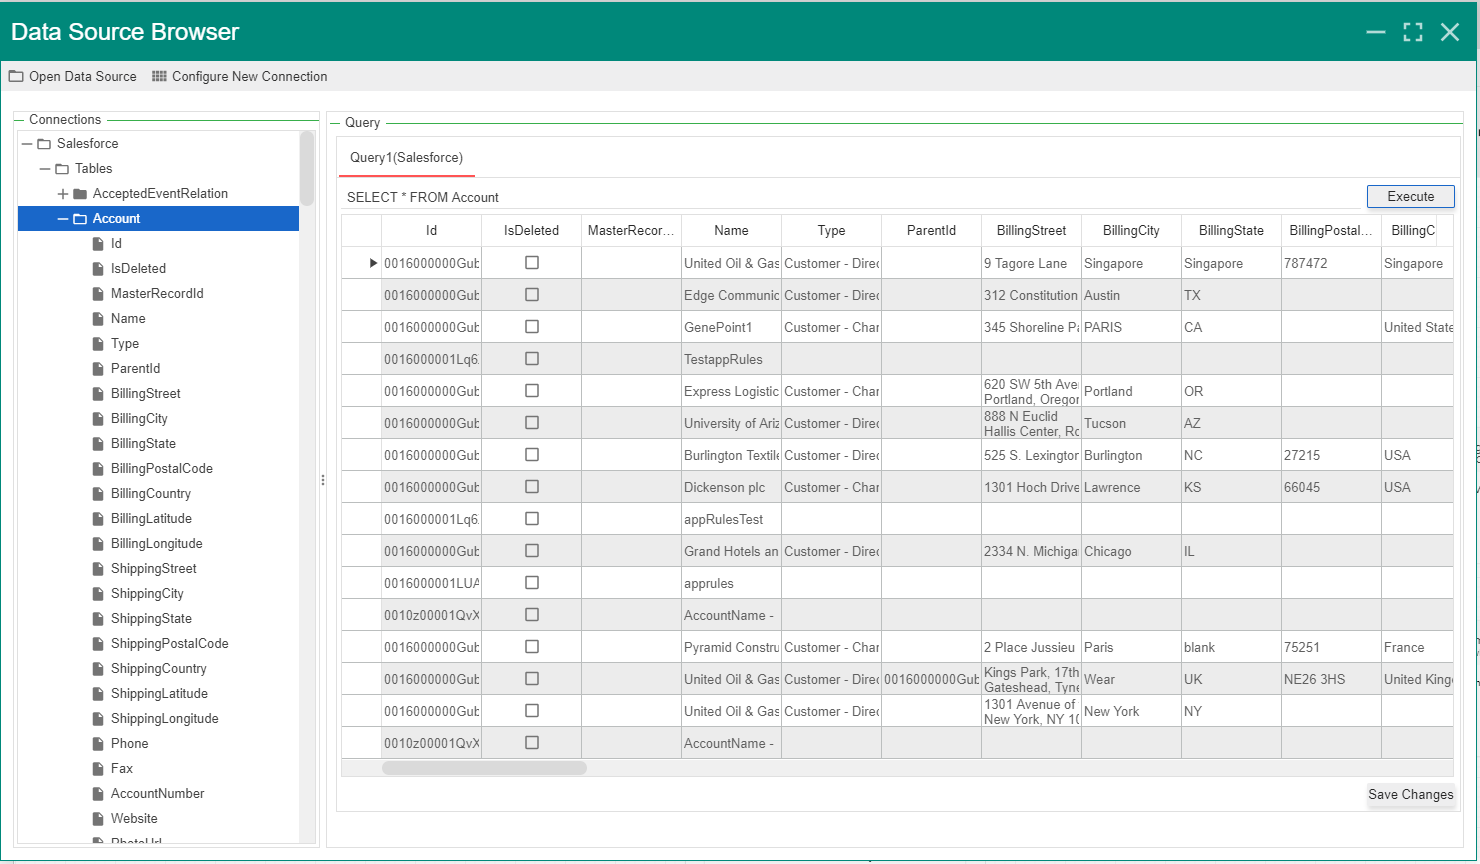Click the file icon beside Fax field
The width and height of the screenshot is (1480, 864).
click(x=98, y=769)
